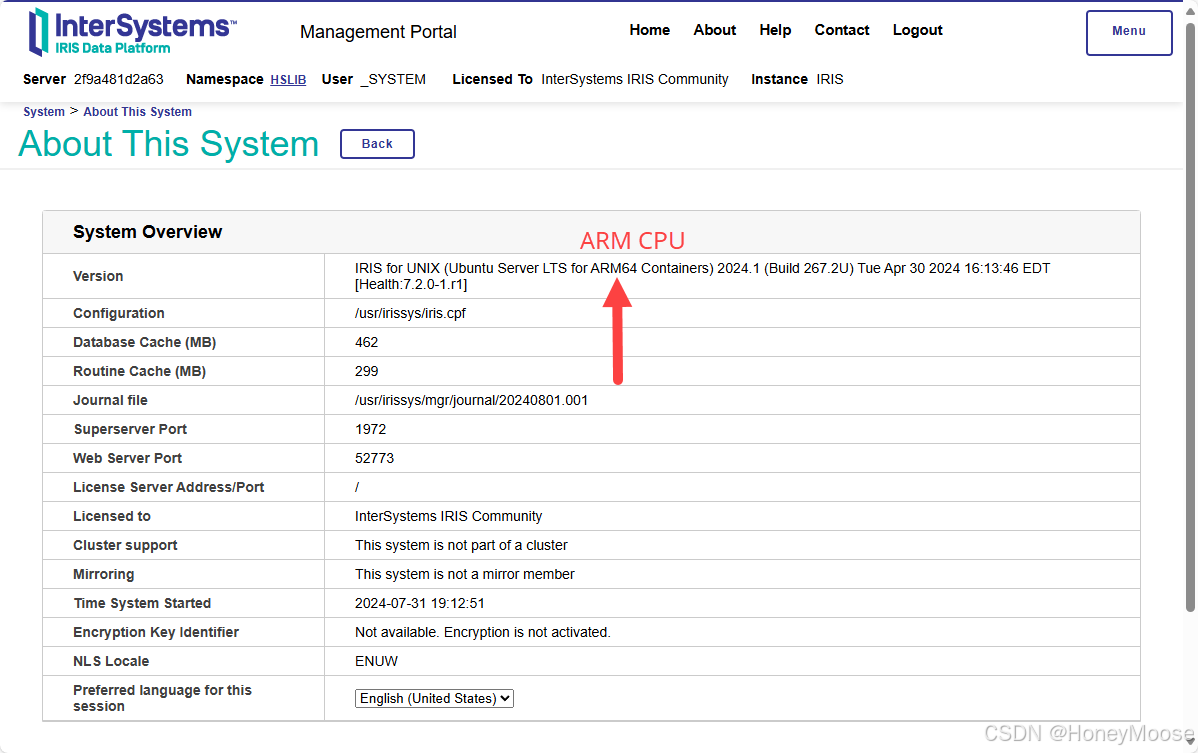Click Logout to sign out
Viewport: 1198px width, 753px height.
click(x=917, y=30)
